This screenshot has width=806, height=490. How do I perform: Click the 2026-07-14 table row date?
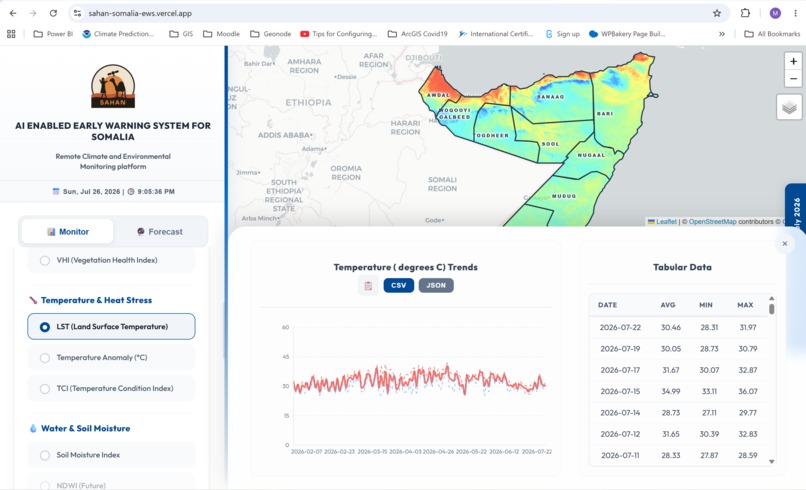point(620,413)
